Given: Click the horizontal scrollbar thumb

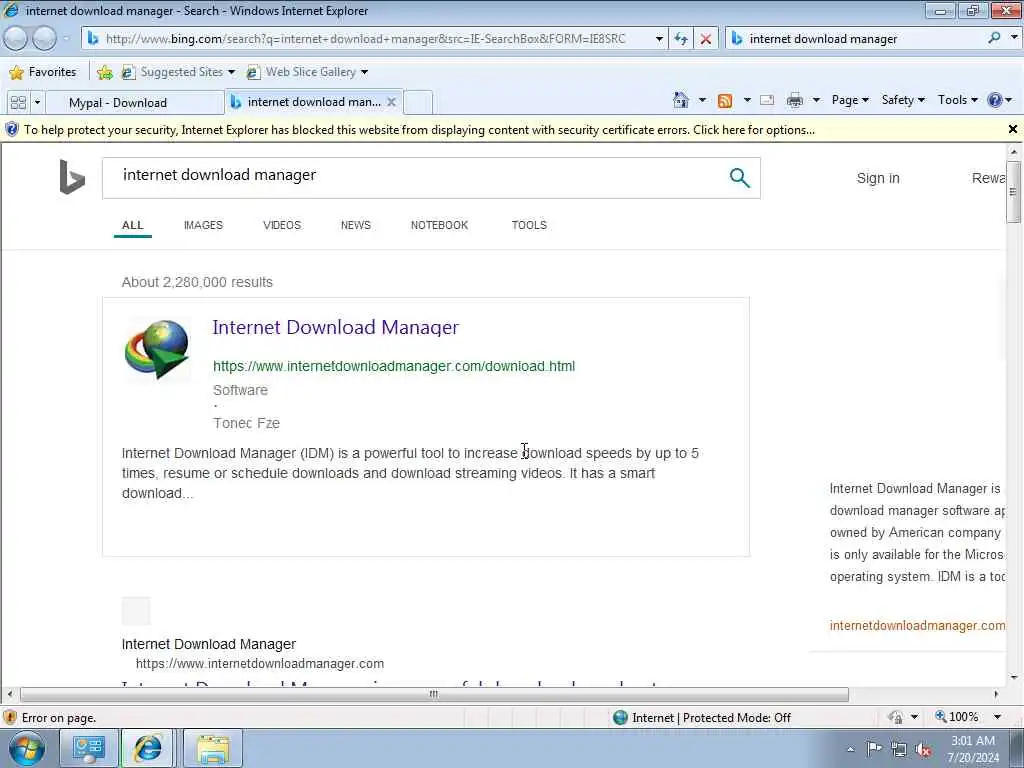Looking at the screenshot, I should pos(434,694).
